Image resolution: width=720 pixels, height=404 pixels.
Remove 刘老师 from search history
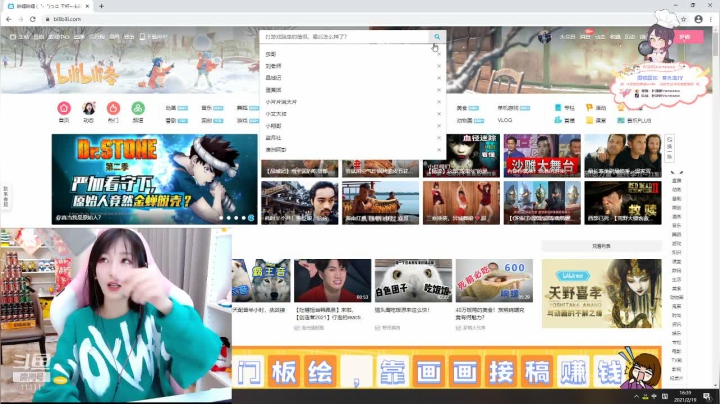coord(439,66)
